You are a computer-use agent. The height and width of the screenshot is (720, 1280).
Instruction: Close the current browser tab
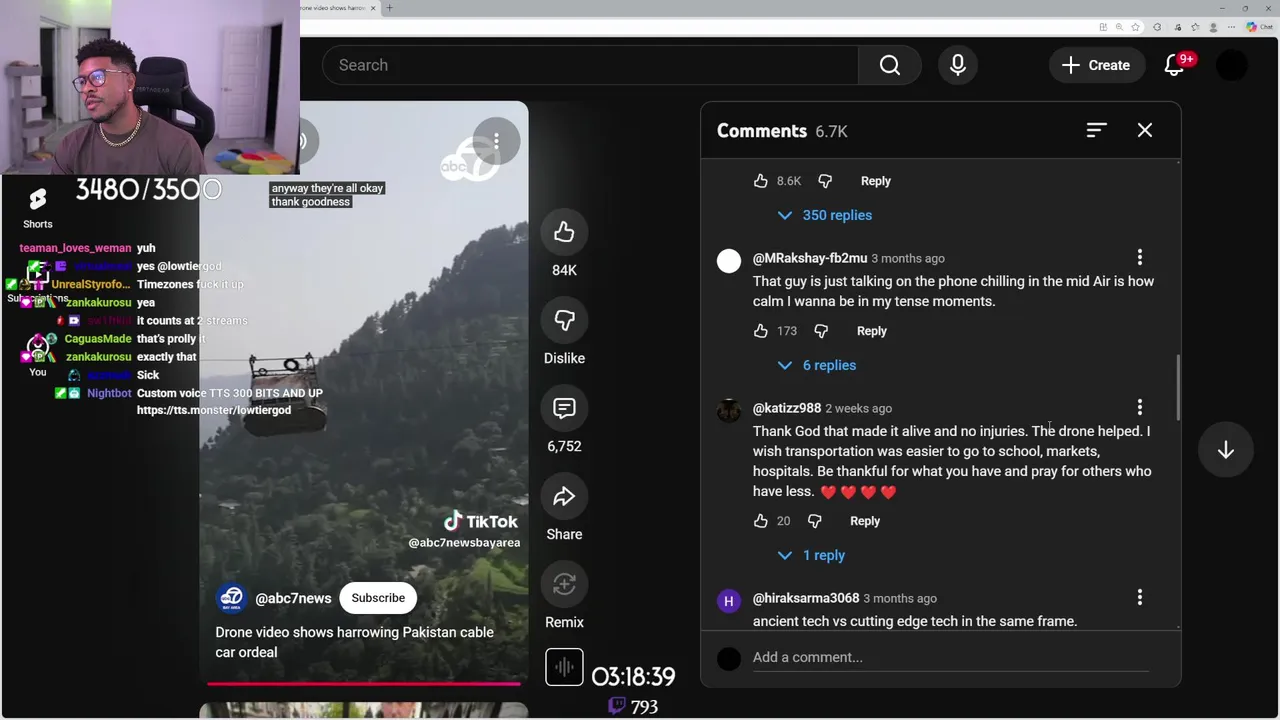[x=373, y=8]
